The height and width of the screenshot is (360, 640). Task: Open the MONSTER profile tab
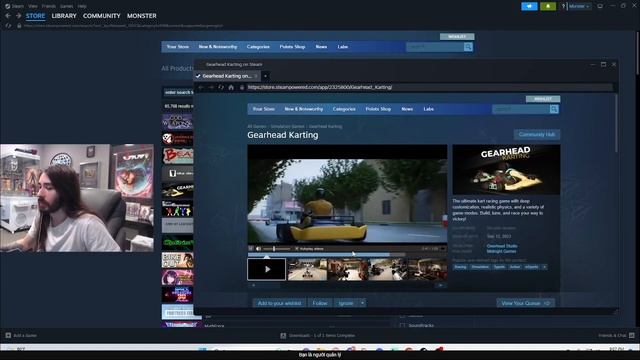pos(142,16)
